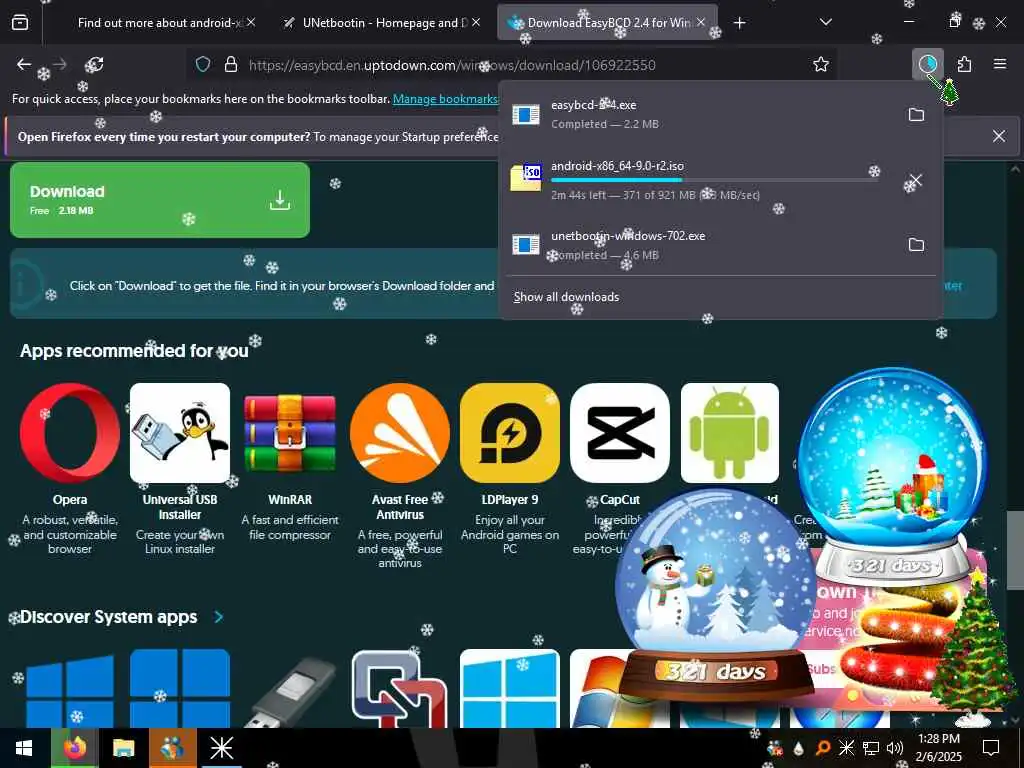Open the unetbootin-windows-702.exe download entry
1024x768 pixels.
(x=704, y=245)
